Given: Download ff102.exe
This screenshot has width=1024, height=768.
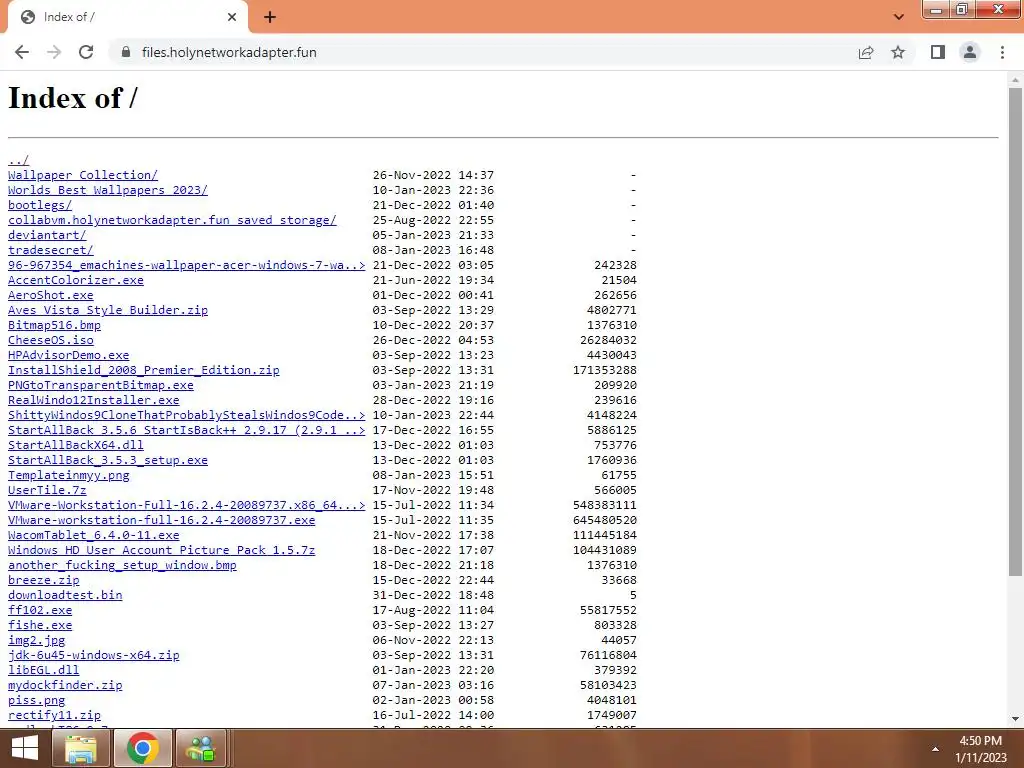Looking at the screenshot, I should (x=40, y=611).
